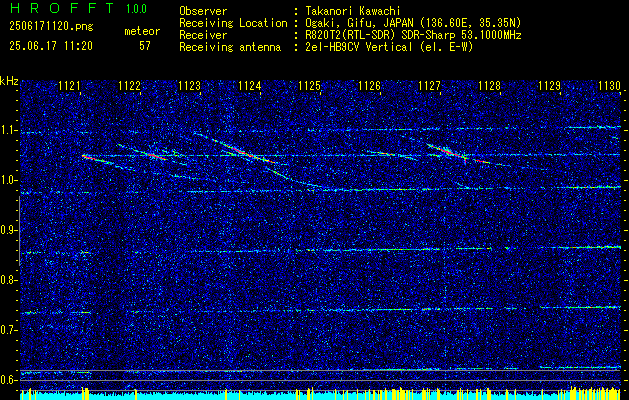Click the HROFFT program title
Viewport: 629px width, 400px height.
(x=62, y=8)
